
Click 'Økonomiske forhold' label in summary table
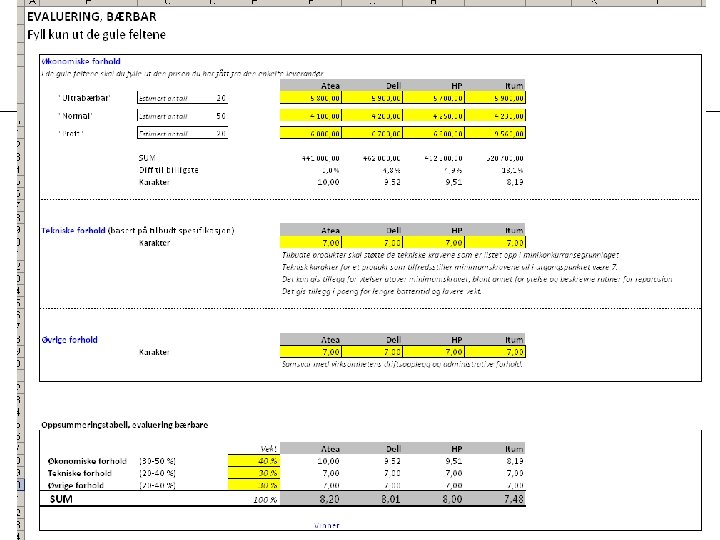87,461
